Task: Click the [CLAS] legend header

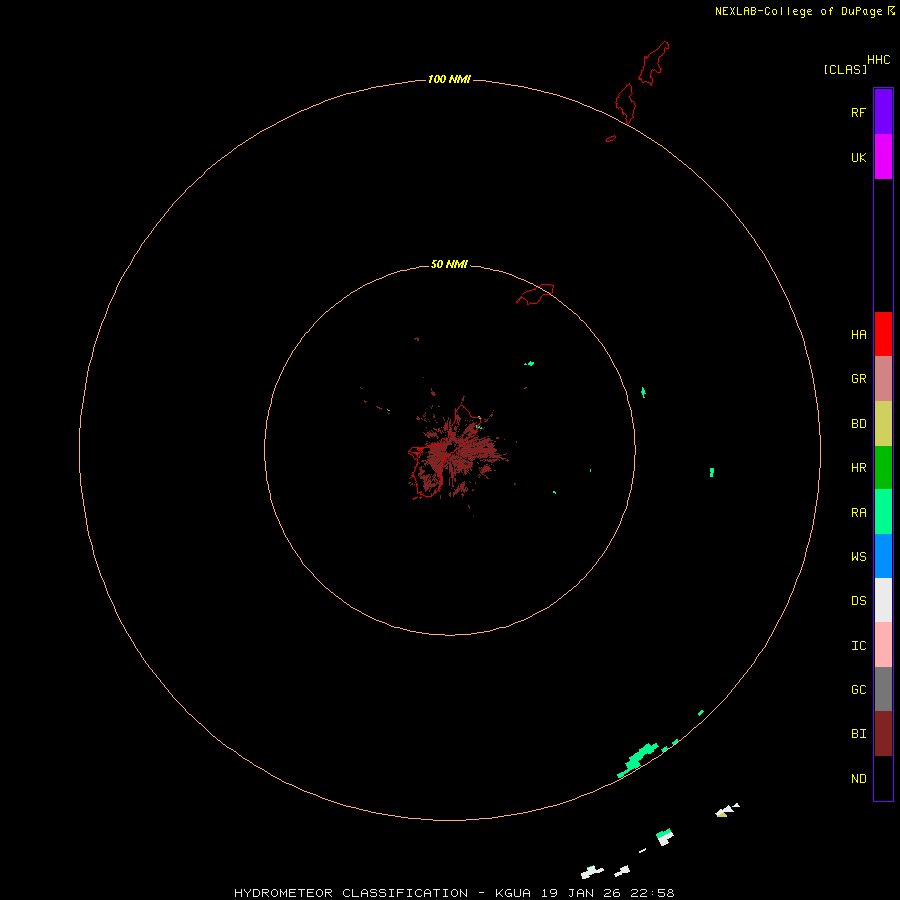Action: coord(845,69)
